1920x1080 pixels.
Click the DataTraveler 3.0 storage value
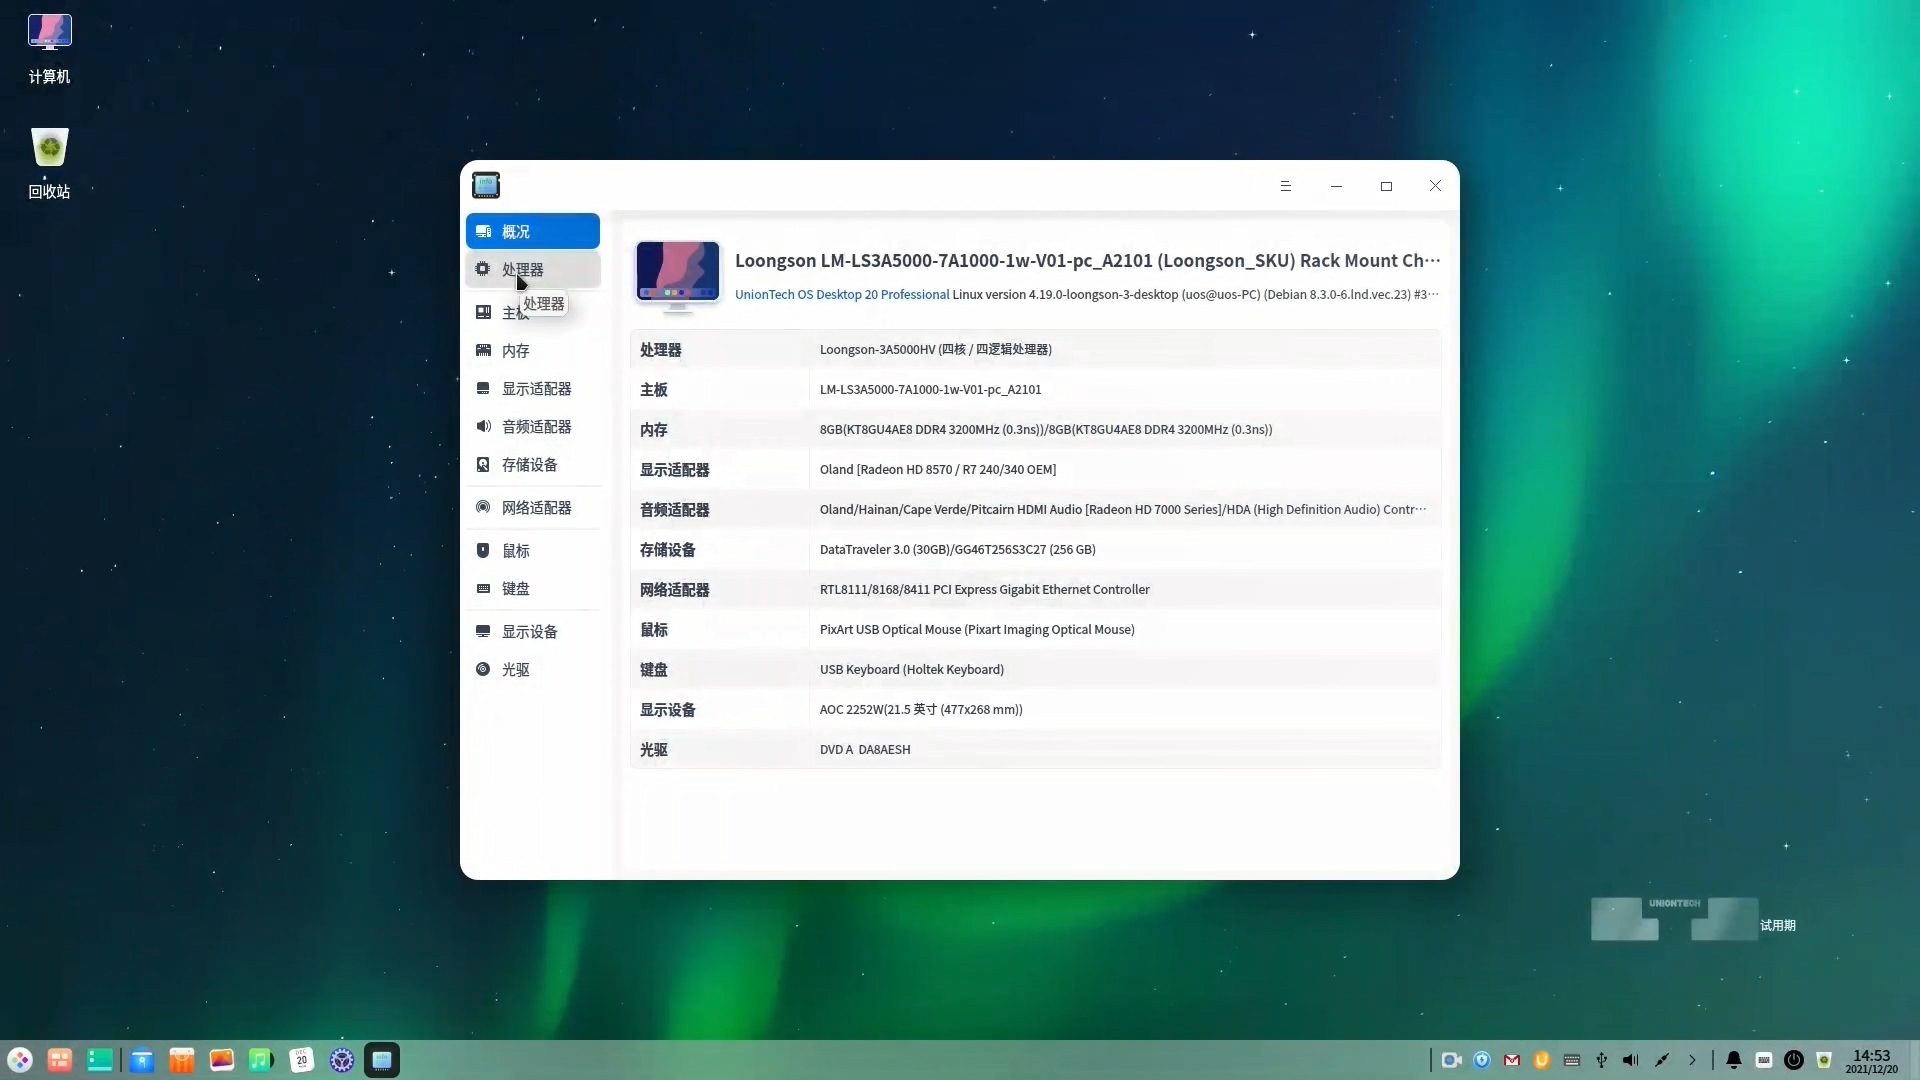[x=958, y=549]
